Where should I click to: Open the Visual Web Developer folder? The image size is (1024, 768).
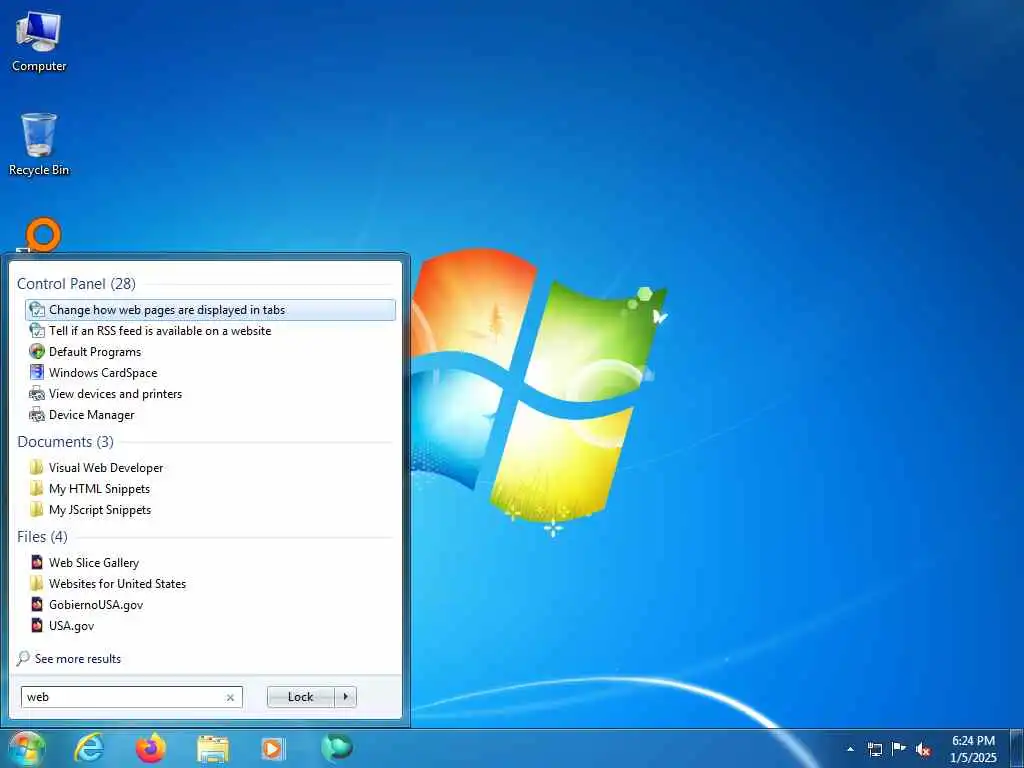210,468
